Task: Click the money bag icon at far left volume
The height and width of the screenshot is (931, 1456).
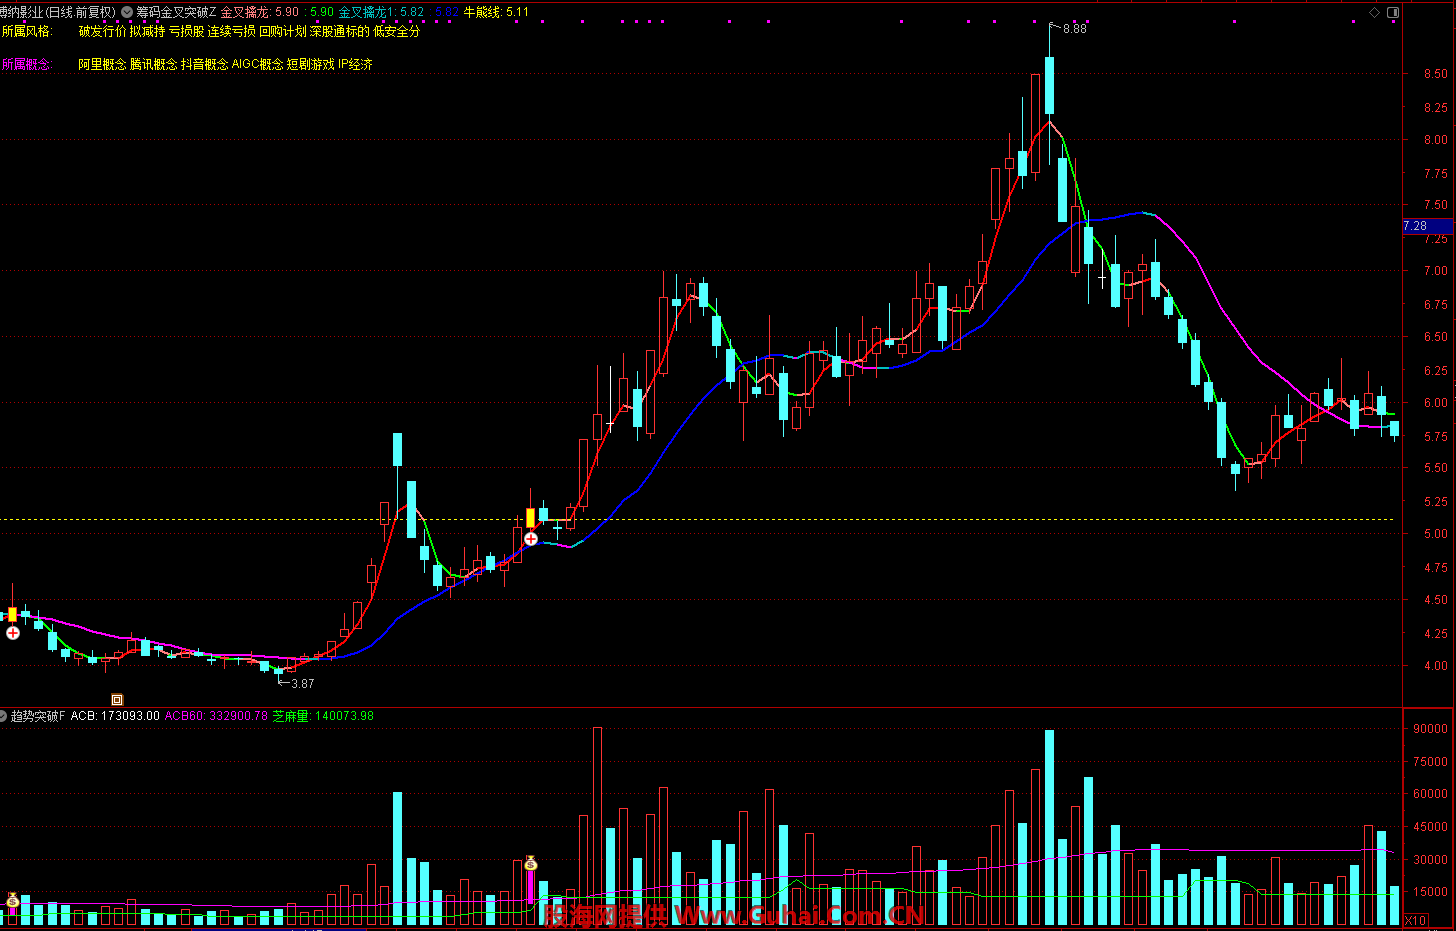Action: (x=13, y=900)
